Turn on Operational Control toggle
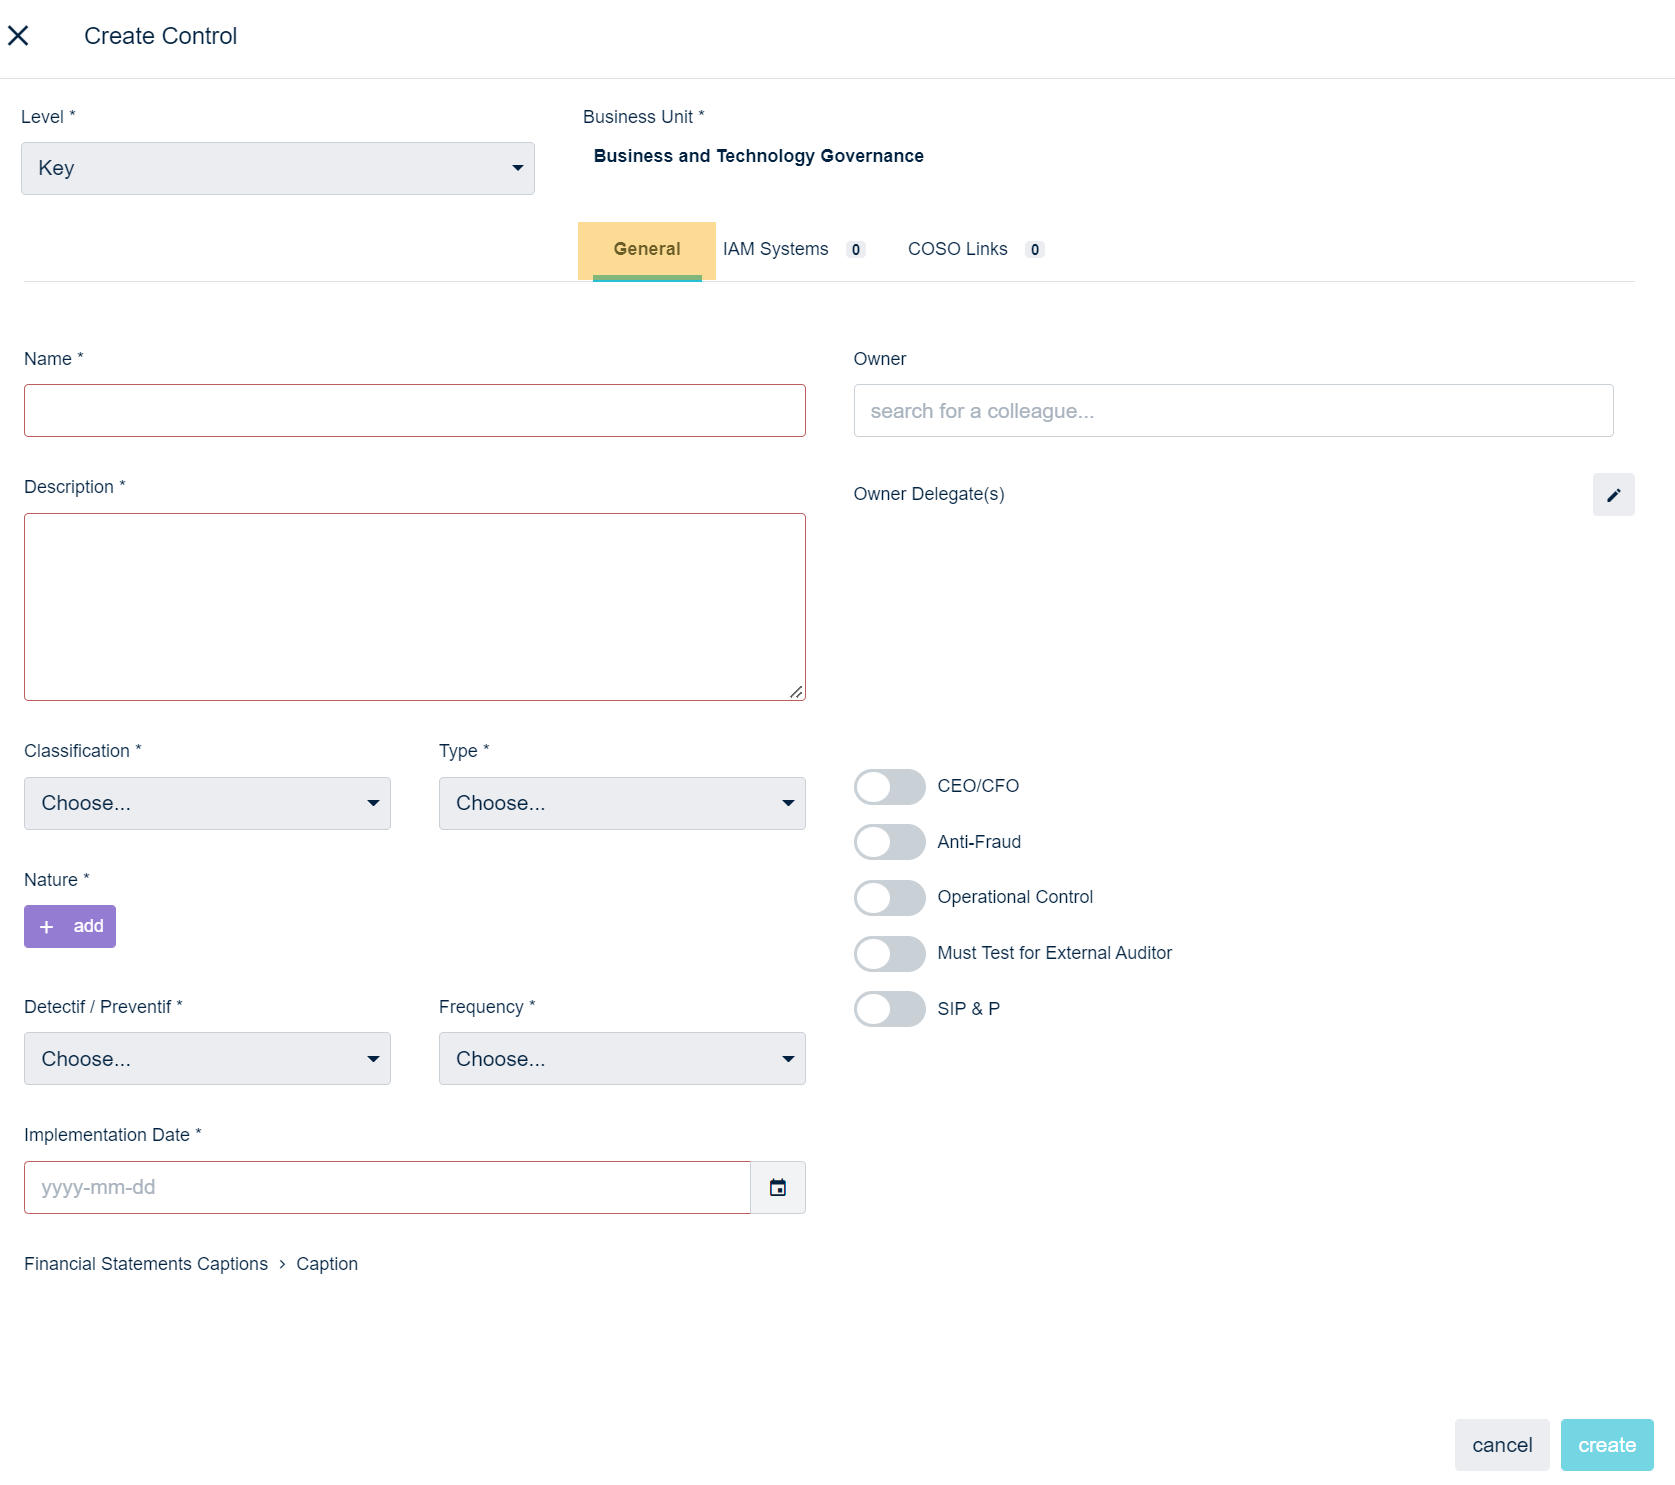 coord(889,898)
